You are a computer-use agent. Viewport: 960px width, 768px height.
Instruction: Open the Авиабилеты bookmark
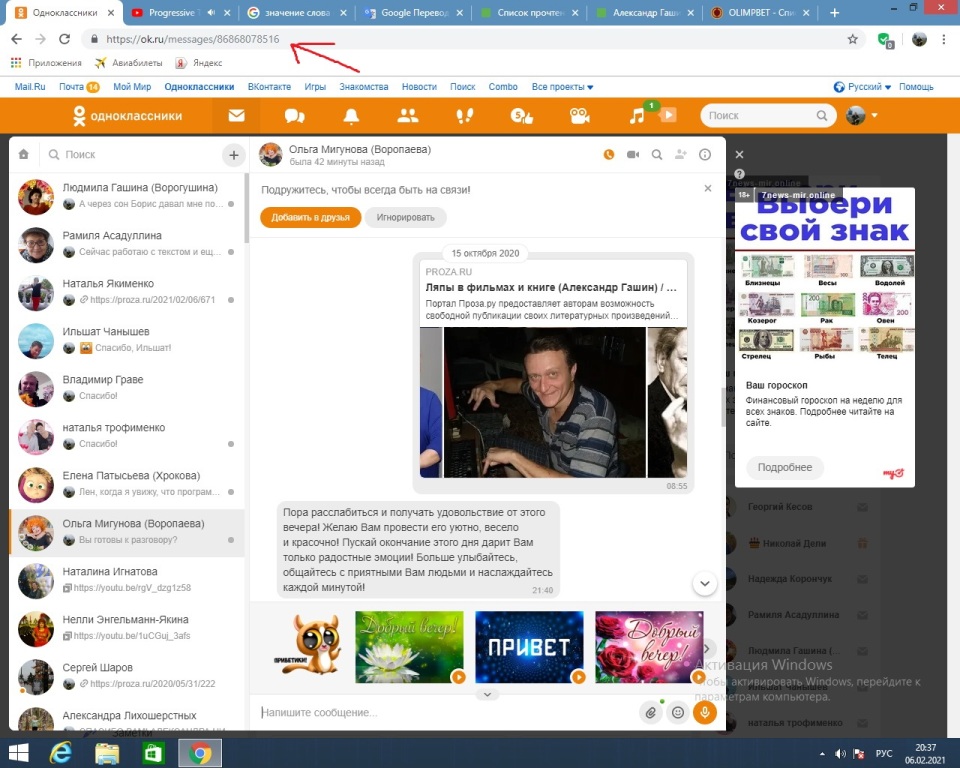pyautogui.click(x=129, y=62)
